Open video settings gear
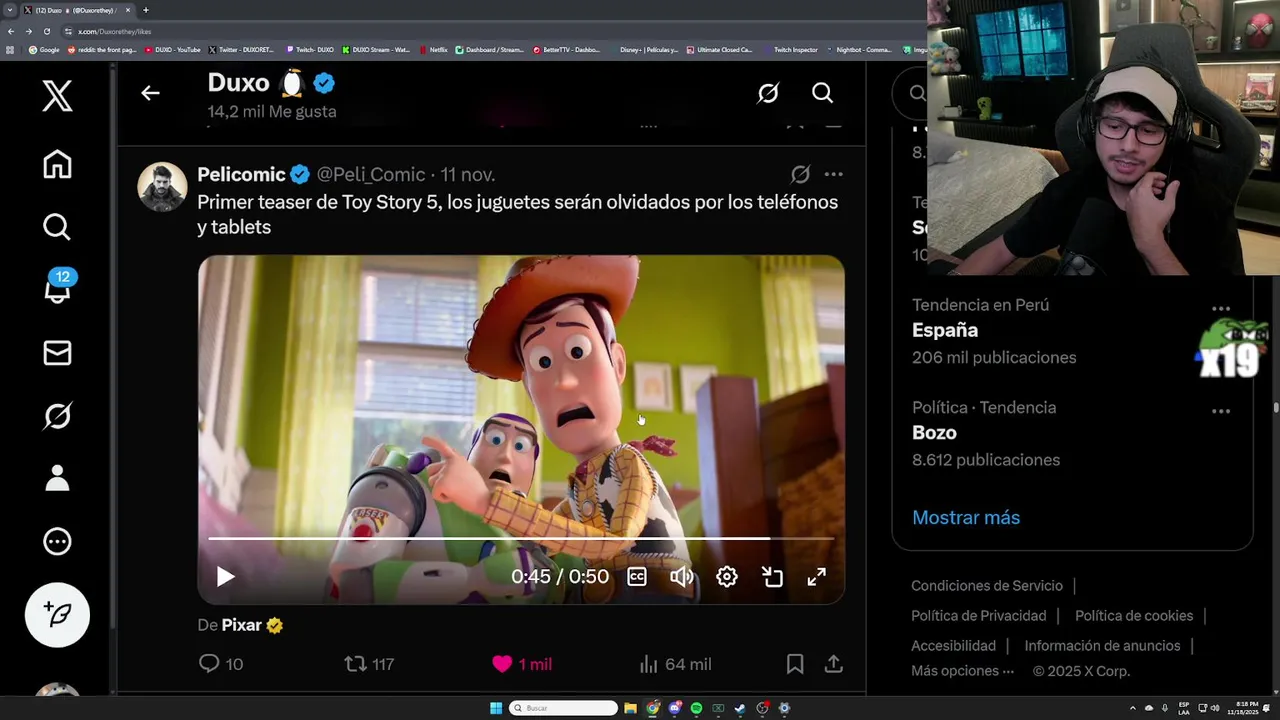The width and height of the screenshot is (1280, 720). click(x=727, y=577)
